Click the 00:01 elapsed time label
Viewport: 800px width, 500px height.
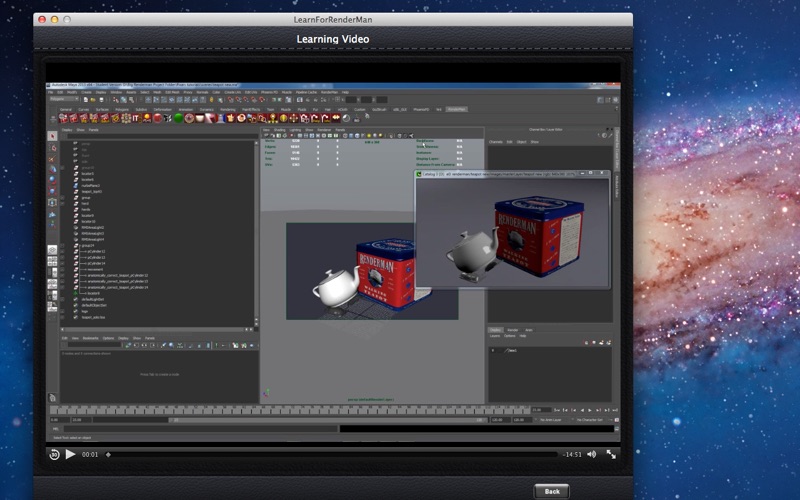point(90,454)
